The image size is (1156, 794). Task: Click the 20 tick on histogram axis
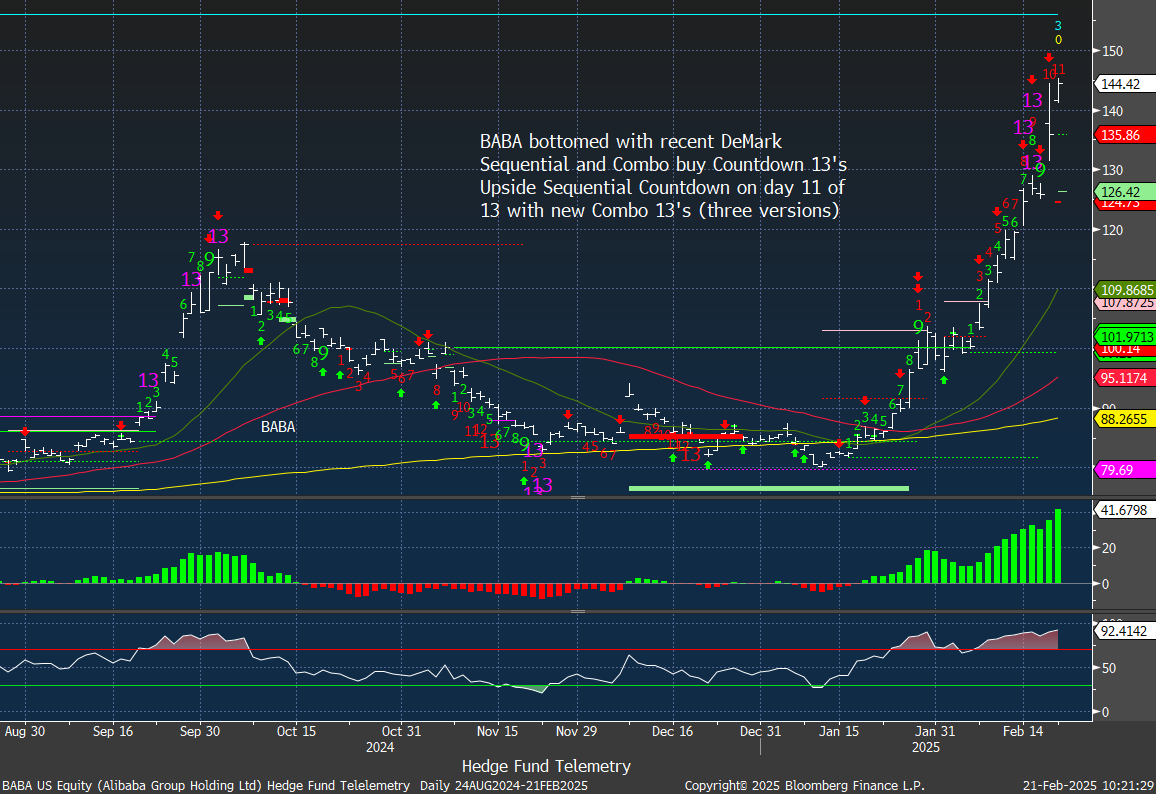1109,548
